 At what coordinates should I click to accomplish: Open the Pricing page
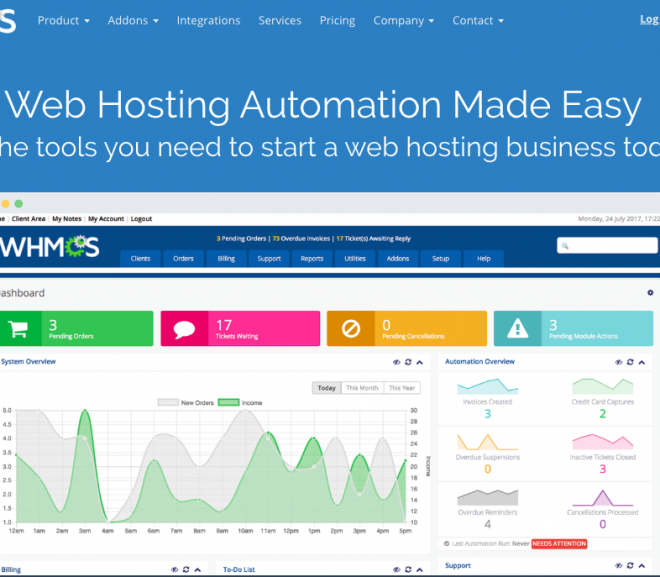(337, 21)
